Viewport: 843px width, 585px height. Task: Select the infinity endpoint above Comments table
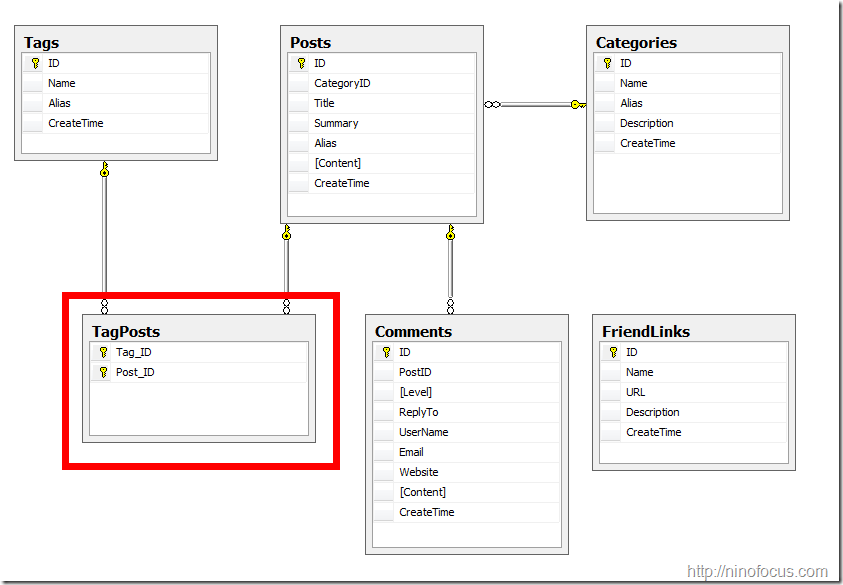pos(451,306)
